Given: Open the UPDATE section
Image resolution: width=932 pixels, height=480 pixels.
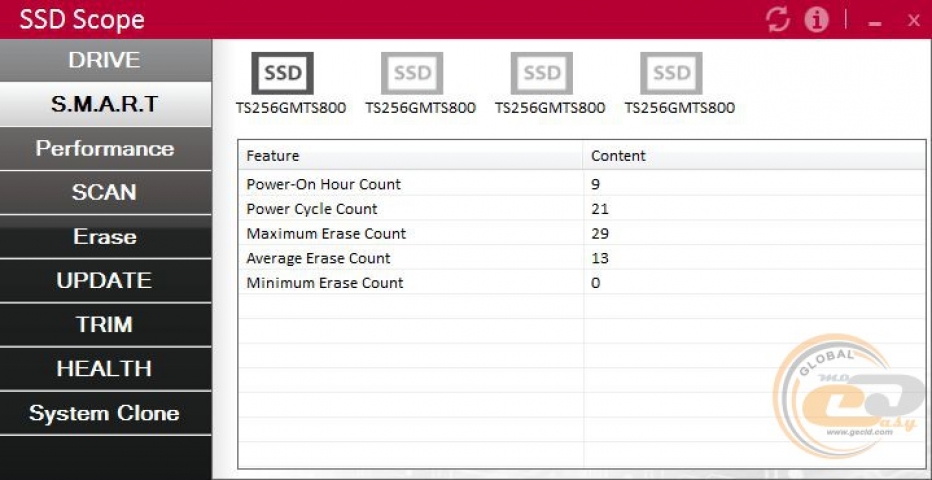Looking at the screenshot, I should click(x=105, y=280).
